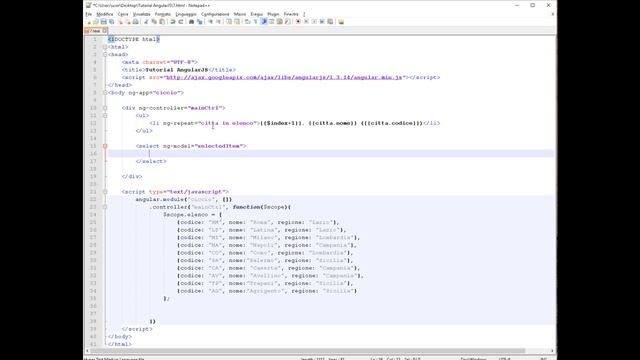Open the Macro menu

[240, 14]
